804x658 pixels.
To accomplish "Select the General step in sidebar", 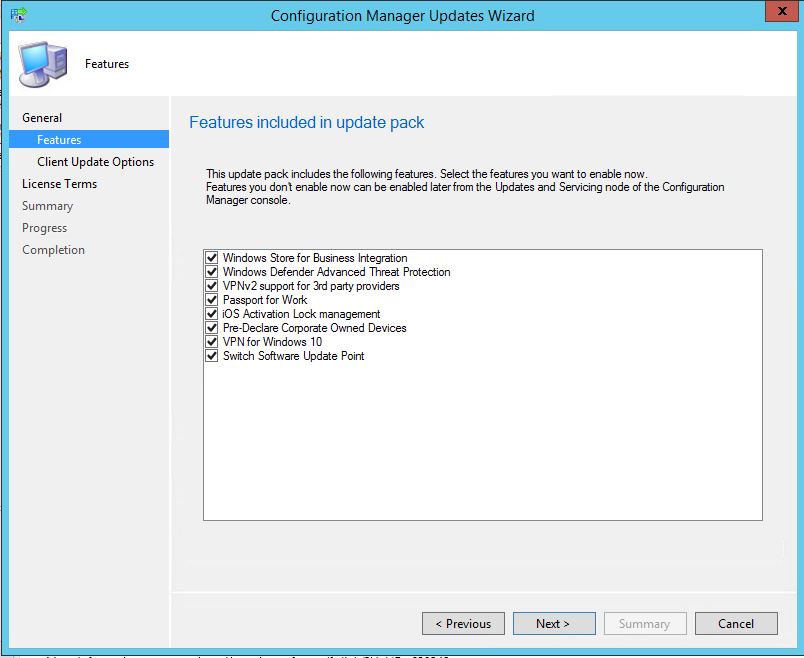I will click(42, 118).
